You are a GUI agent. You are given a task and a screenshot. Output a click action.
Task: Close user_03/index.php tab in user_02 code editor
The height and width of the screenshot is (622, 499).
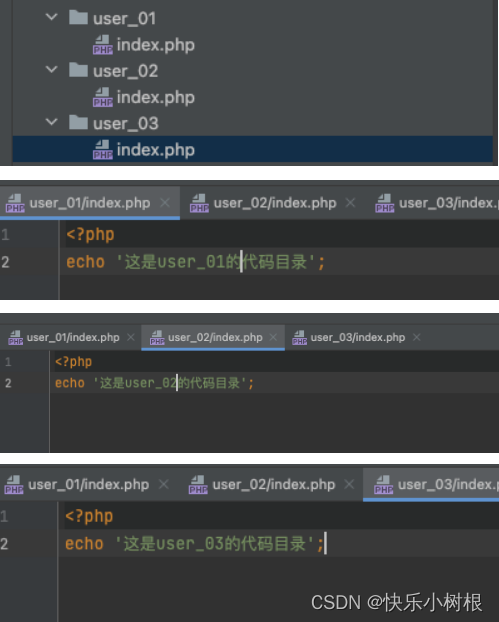tap(416, 337)
